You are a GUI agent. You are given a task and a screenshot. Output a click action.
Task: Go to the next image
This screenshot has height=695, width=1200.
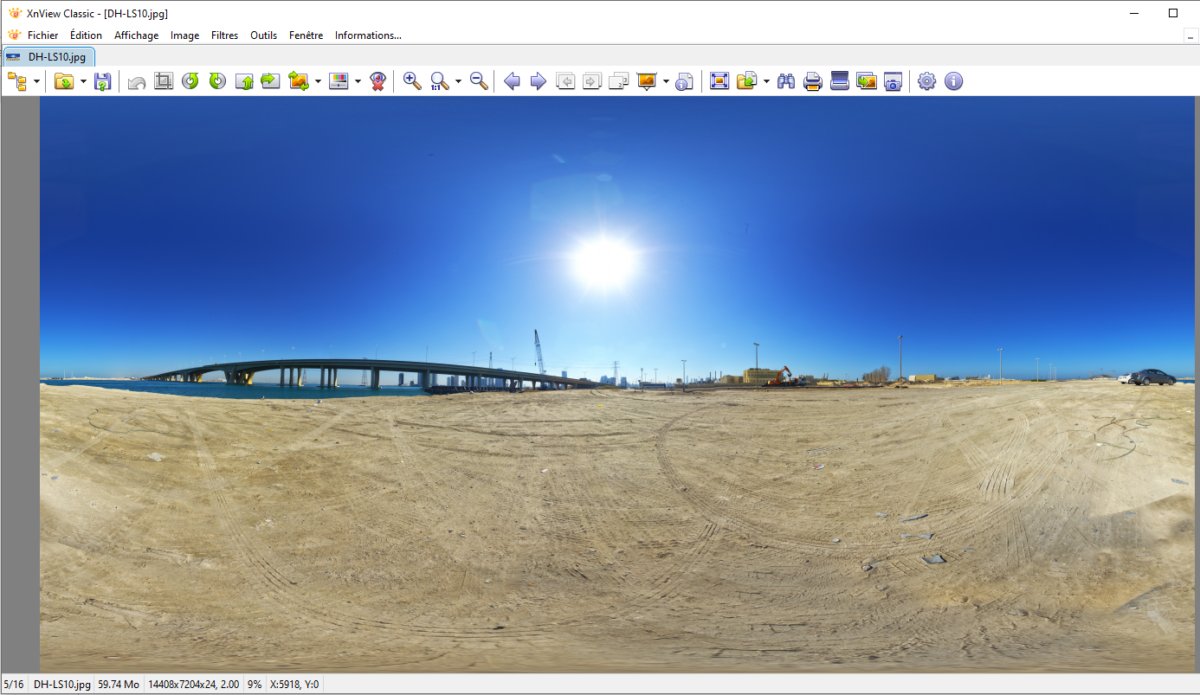tap(537, 81)
